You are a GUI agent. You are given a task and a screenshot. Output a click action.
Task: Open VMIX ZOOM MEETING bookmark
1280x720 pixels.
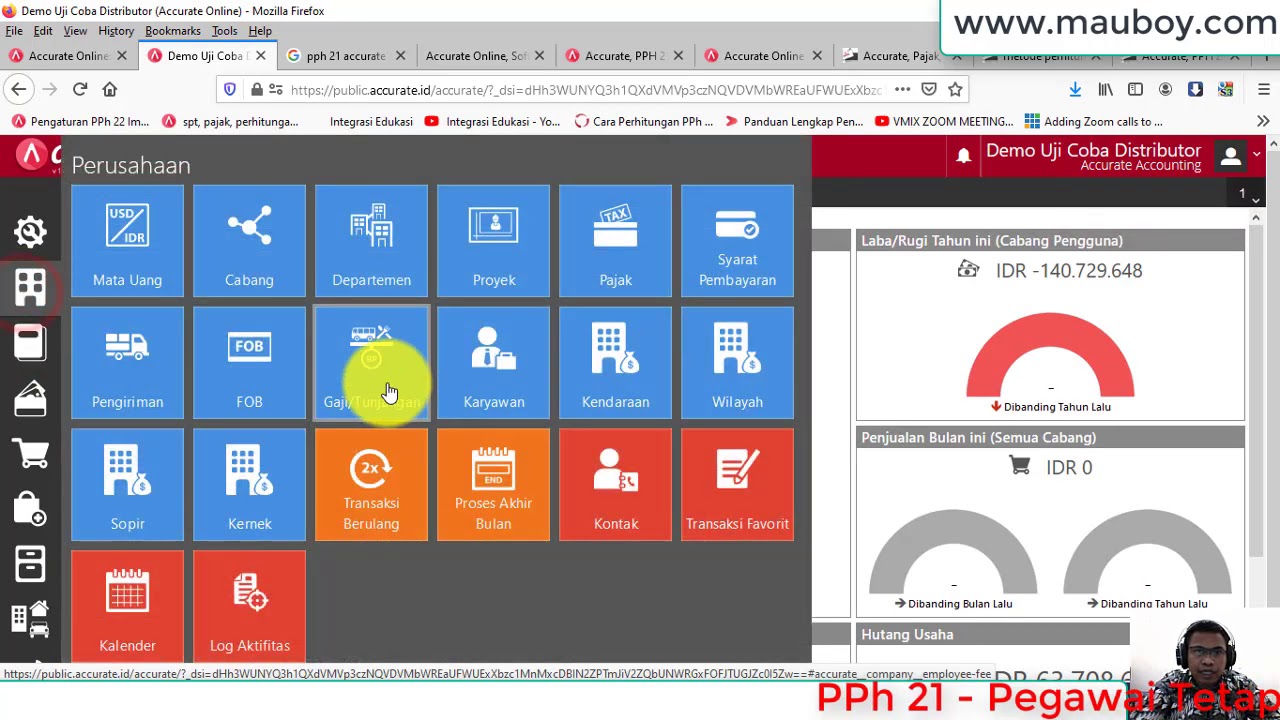pyautogui.click(x=944, y=121)
